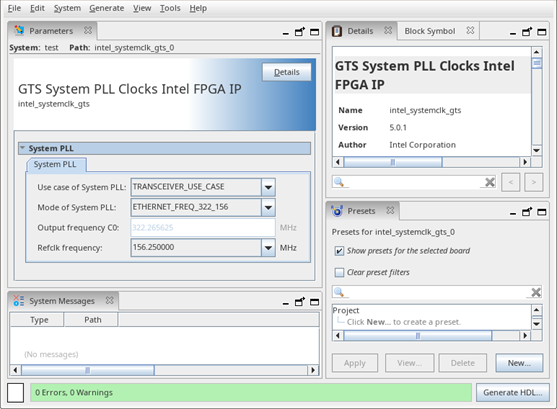Open the File menu
The height and width of the screenshot is (409, 557).
14,8
